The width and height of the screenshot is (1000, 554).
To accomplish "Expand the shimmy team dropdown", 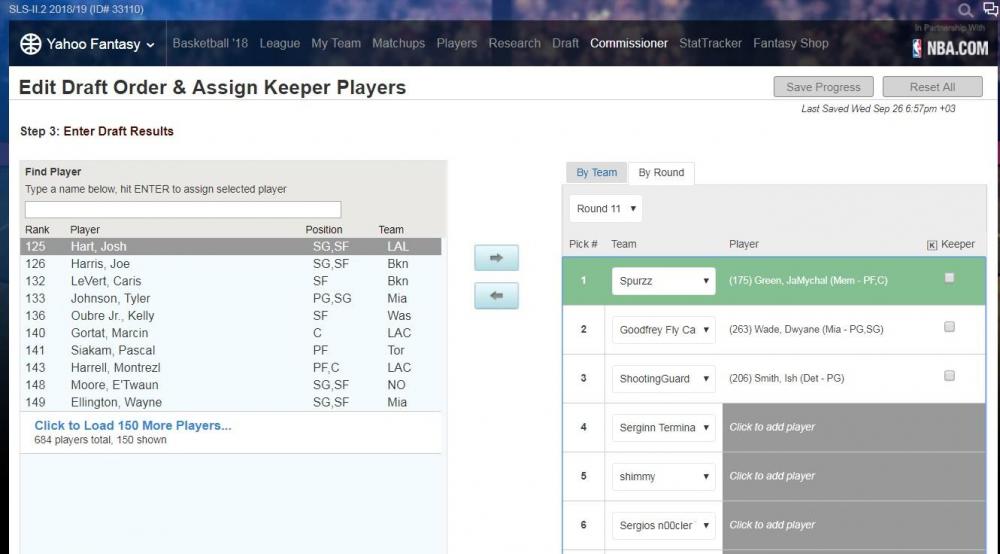I will (663, 477).
